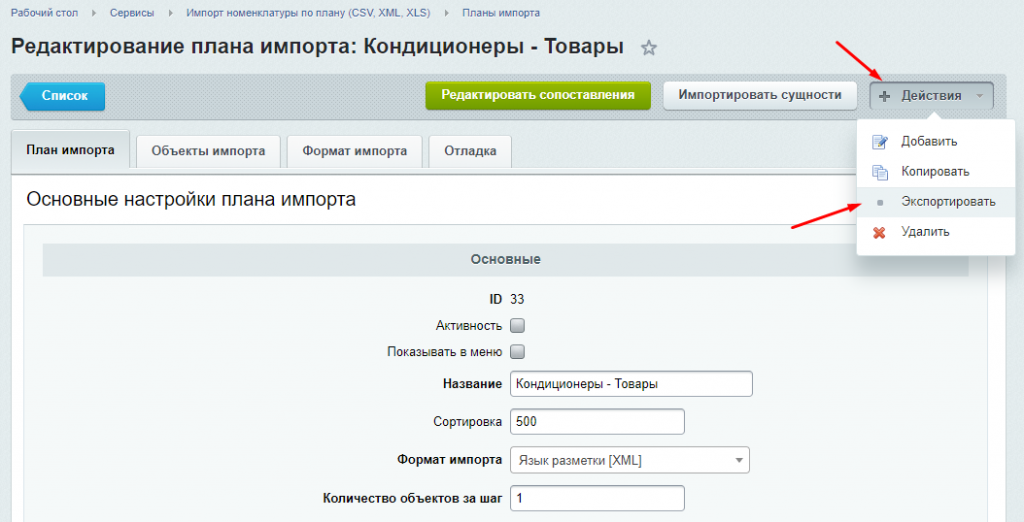Add page to favorites with star icon
The width and height of the screenshot is (1024, 522).
click(648, 48)
